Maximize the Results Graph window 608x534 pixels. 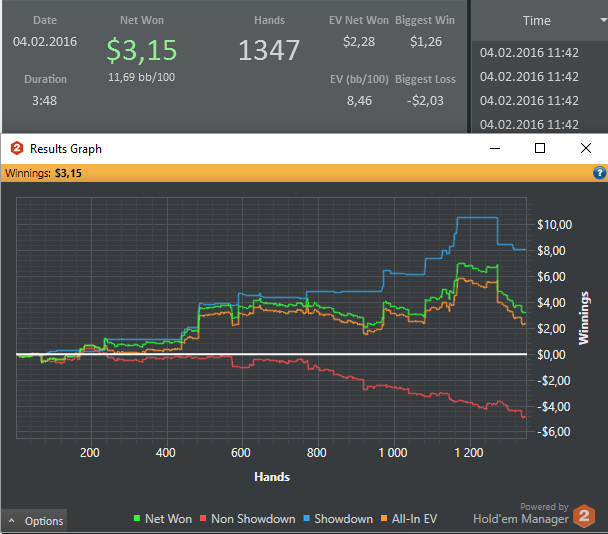[x=540, y=148]
